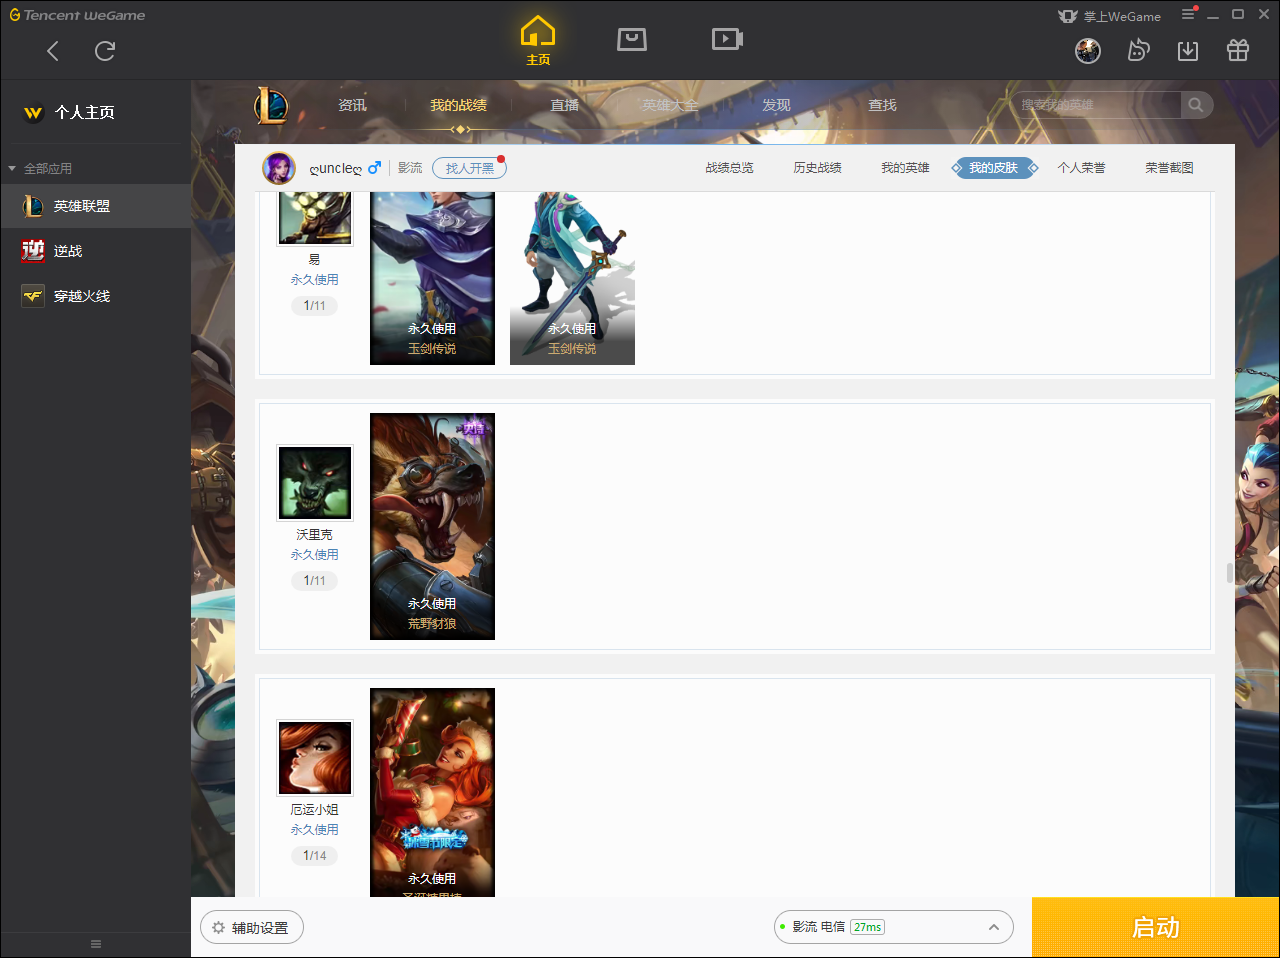Click the 沃里克 champion portrait
1280x958 pixels.
tap(315, 483)
